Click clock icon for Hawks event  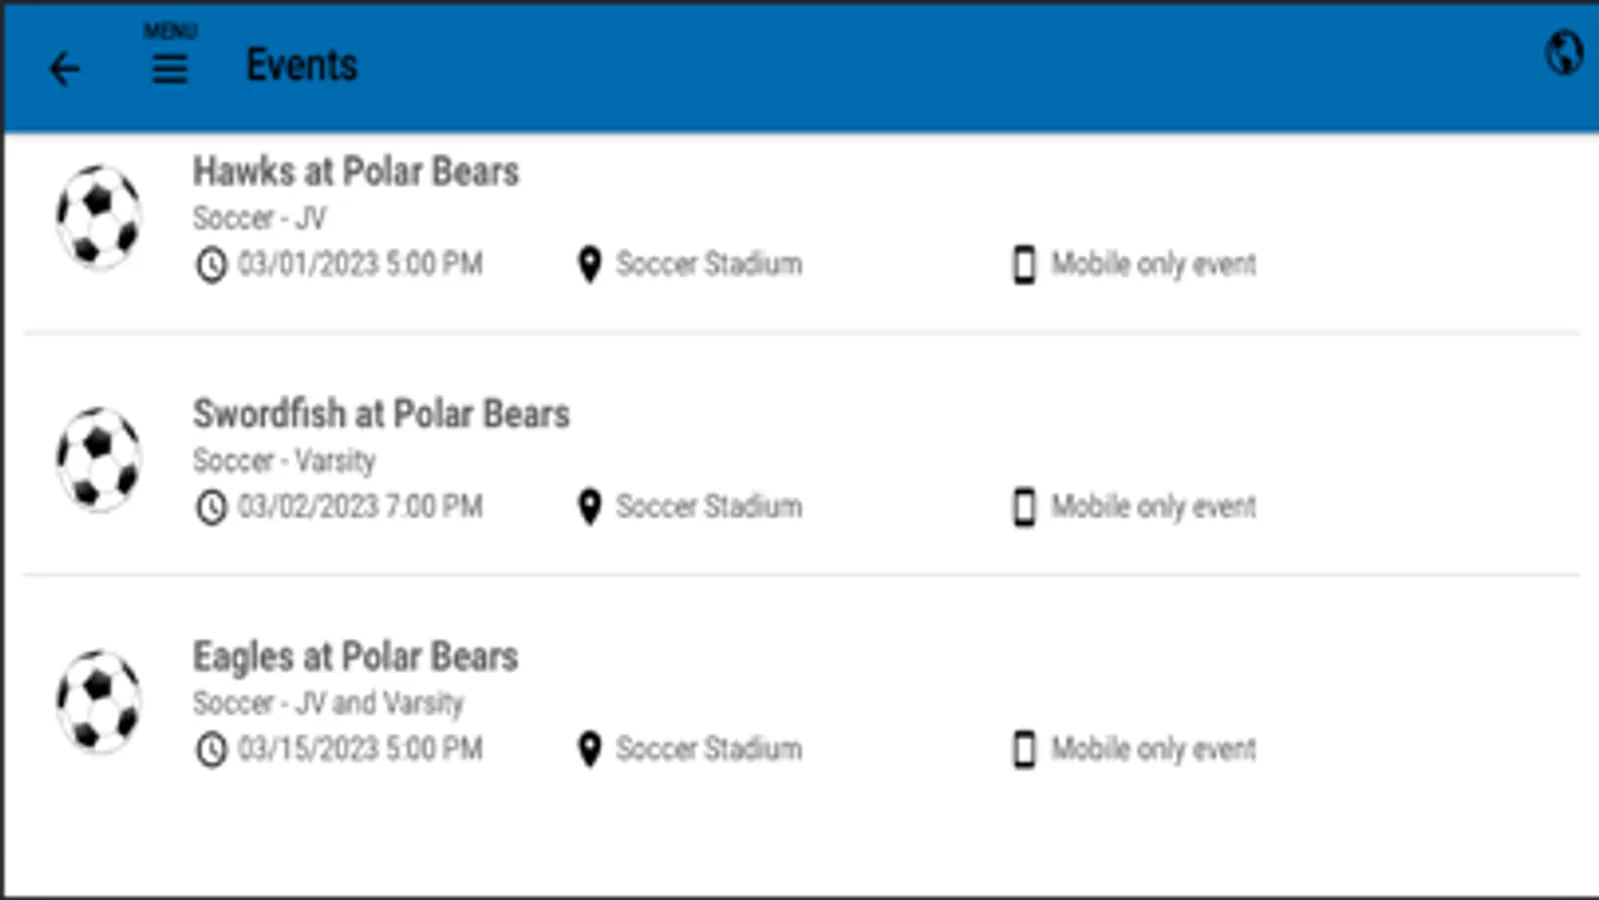point(211,265)
